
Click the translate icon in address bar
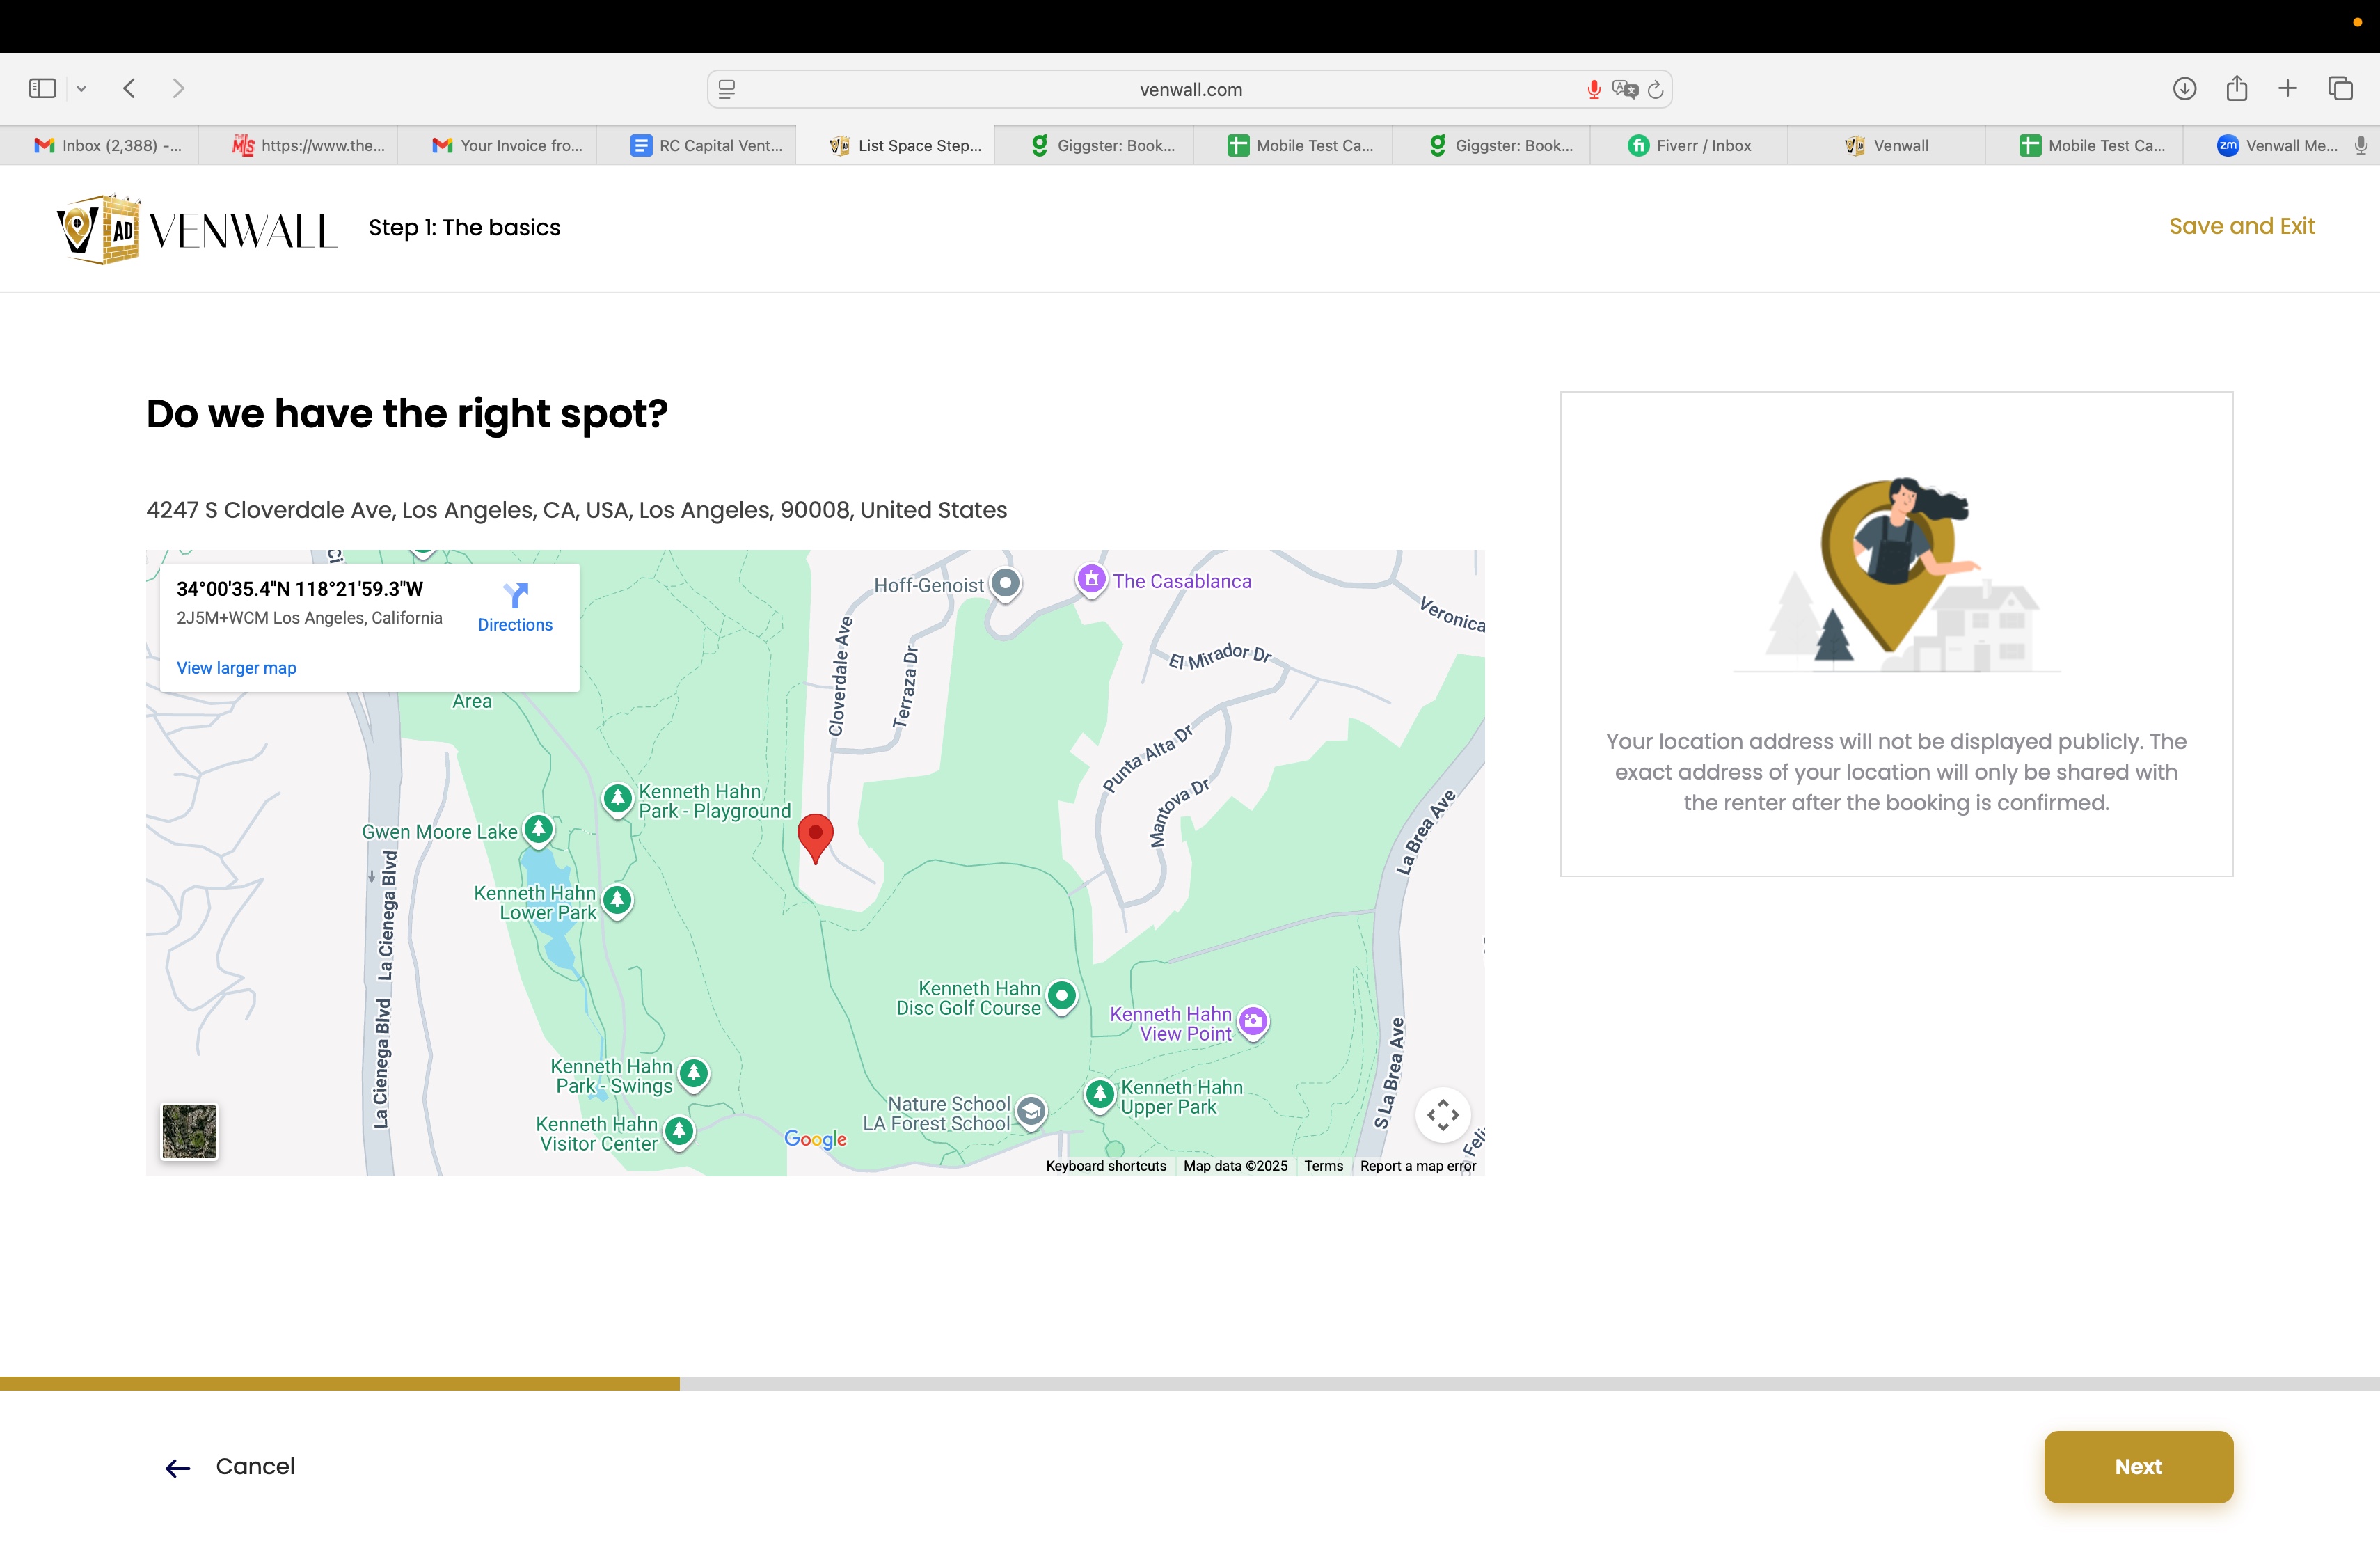(x=1624, y=90)
